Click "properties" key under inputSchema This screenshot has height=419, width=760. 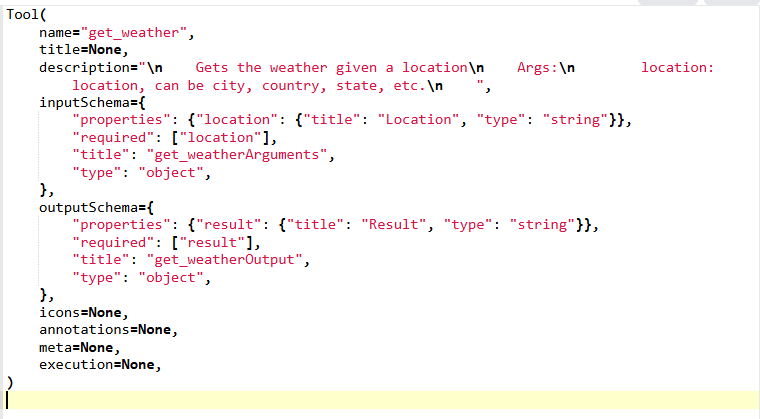(x=121, y=119)
